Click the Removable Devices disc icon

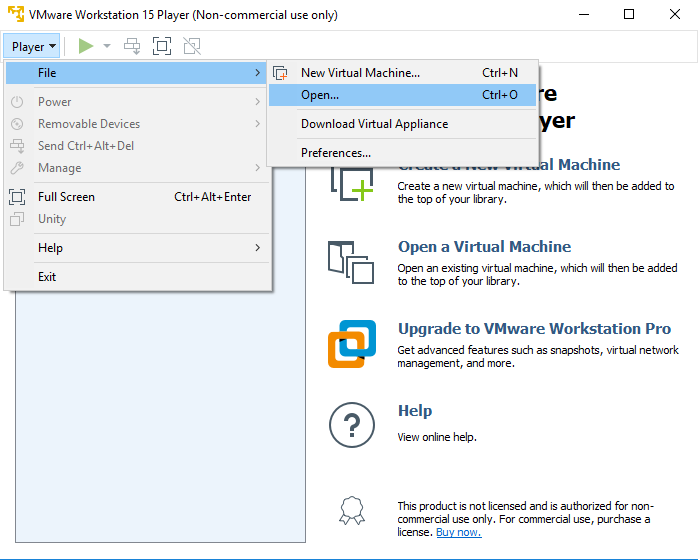coord(17,124)
